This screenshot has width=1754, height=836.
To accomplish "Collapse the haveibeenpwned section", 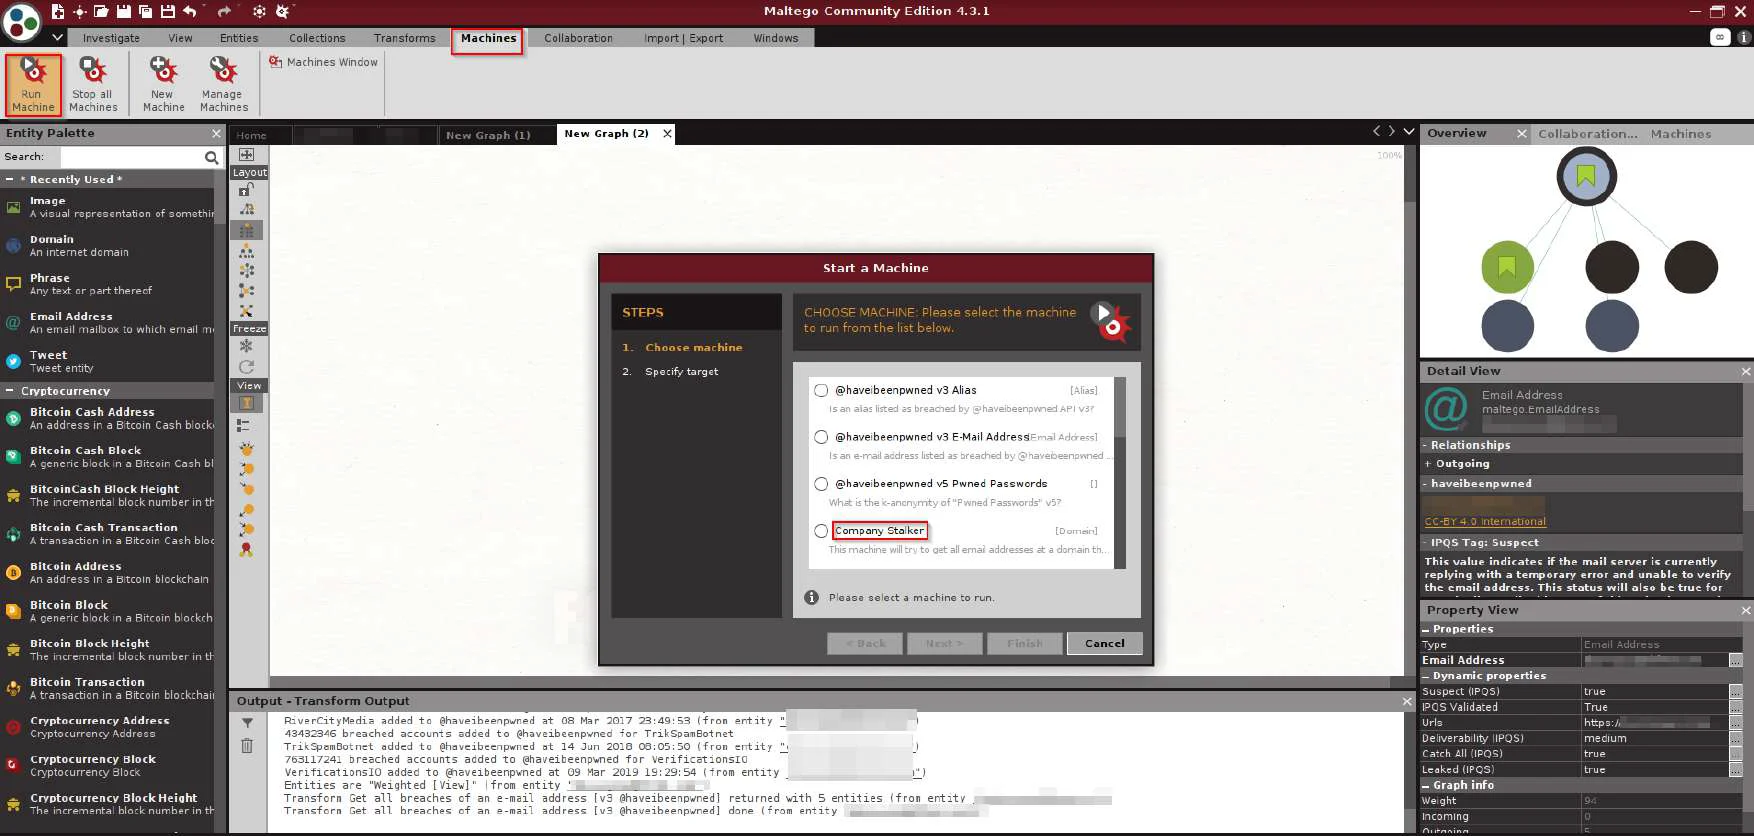I will (x=1425, y=484).
